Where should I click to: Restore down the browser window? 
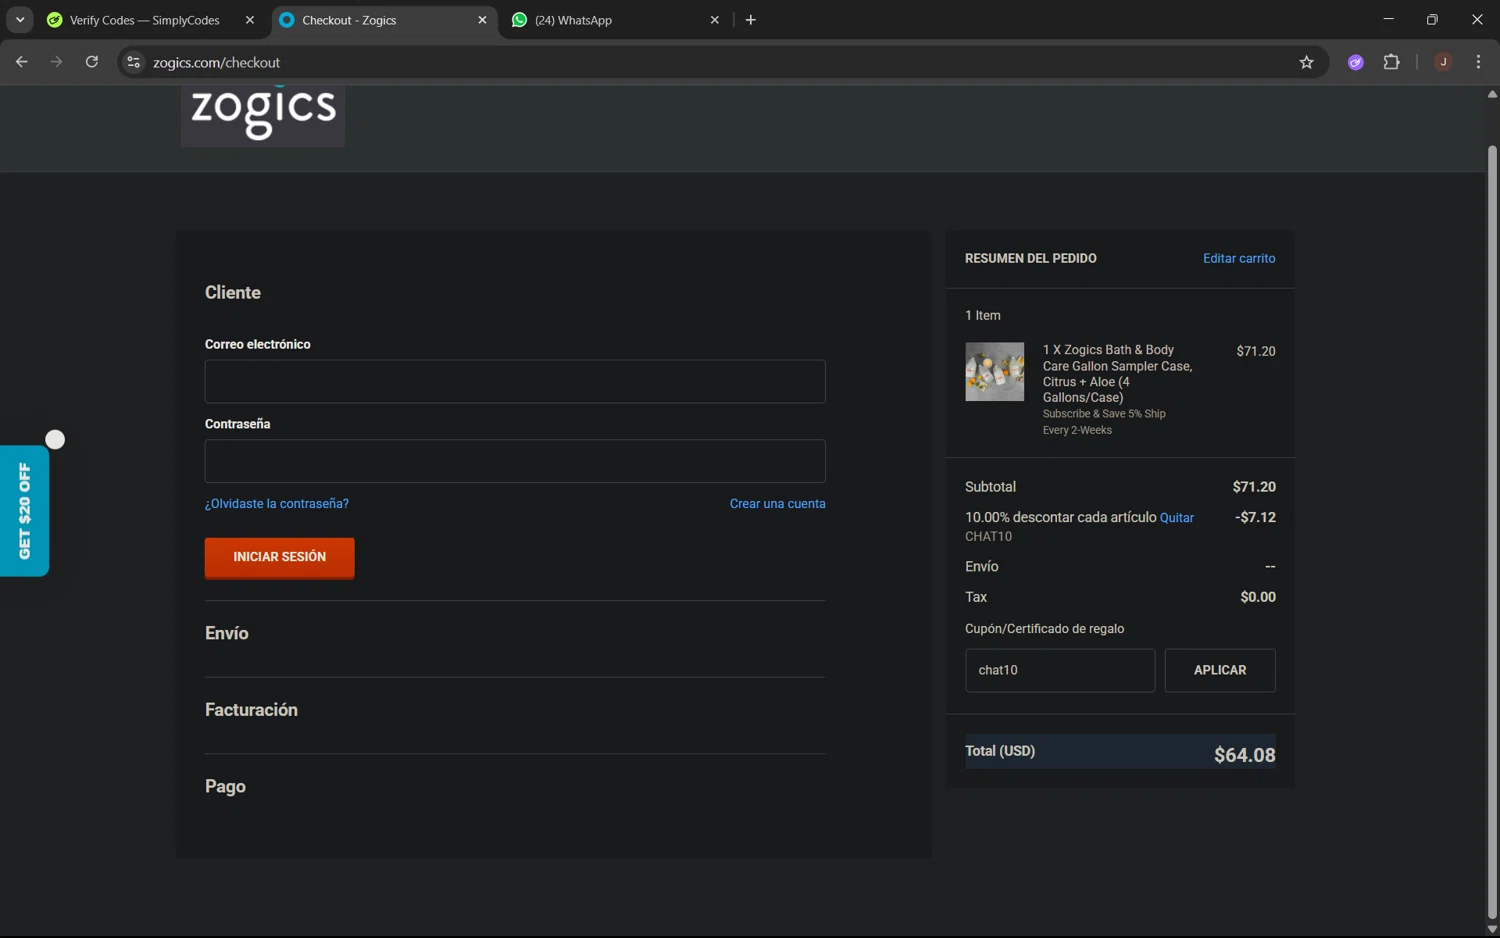coord(1432,20)
